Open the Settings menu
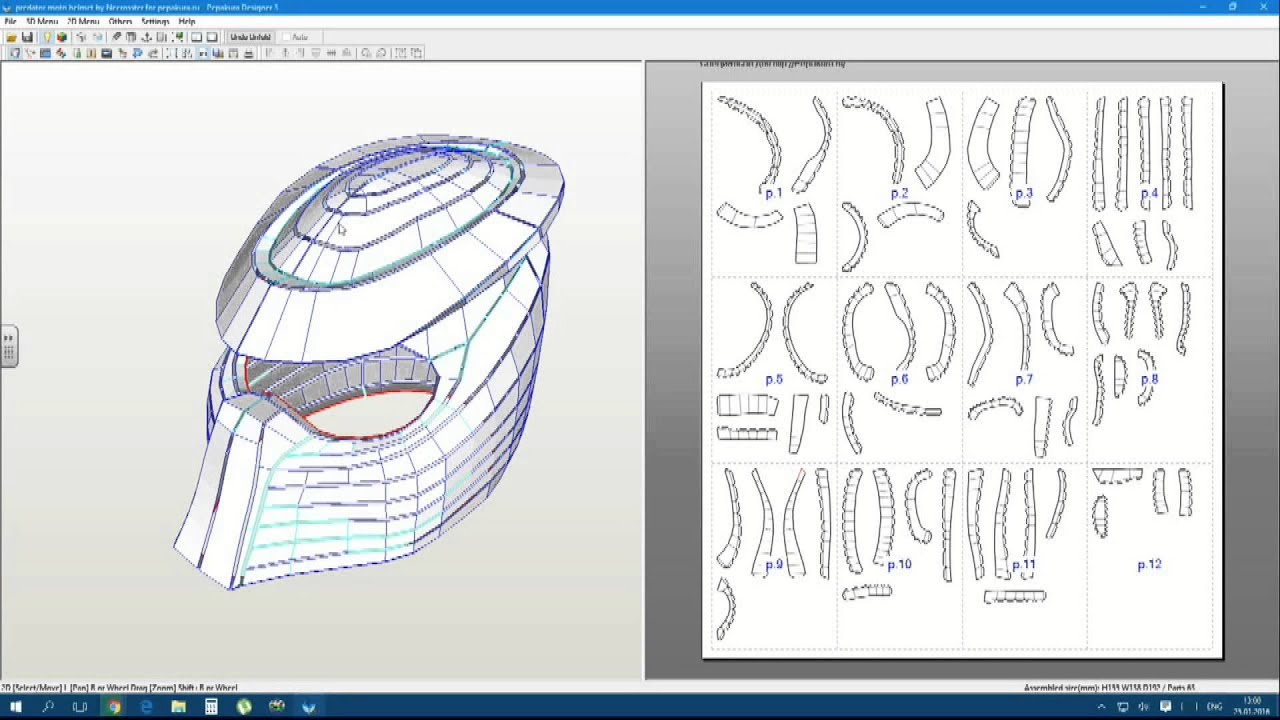The height and width of the screenshot is (720, 1280). coord(155,21)
